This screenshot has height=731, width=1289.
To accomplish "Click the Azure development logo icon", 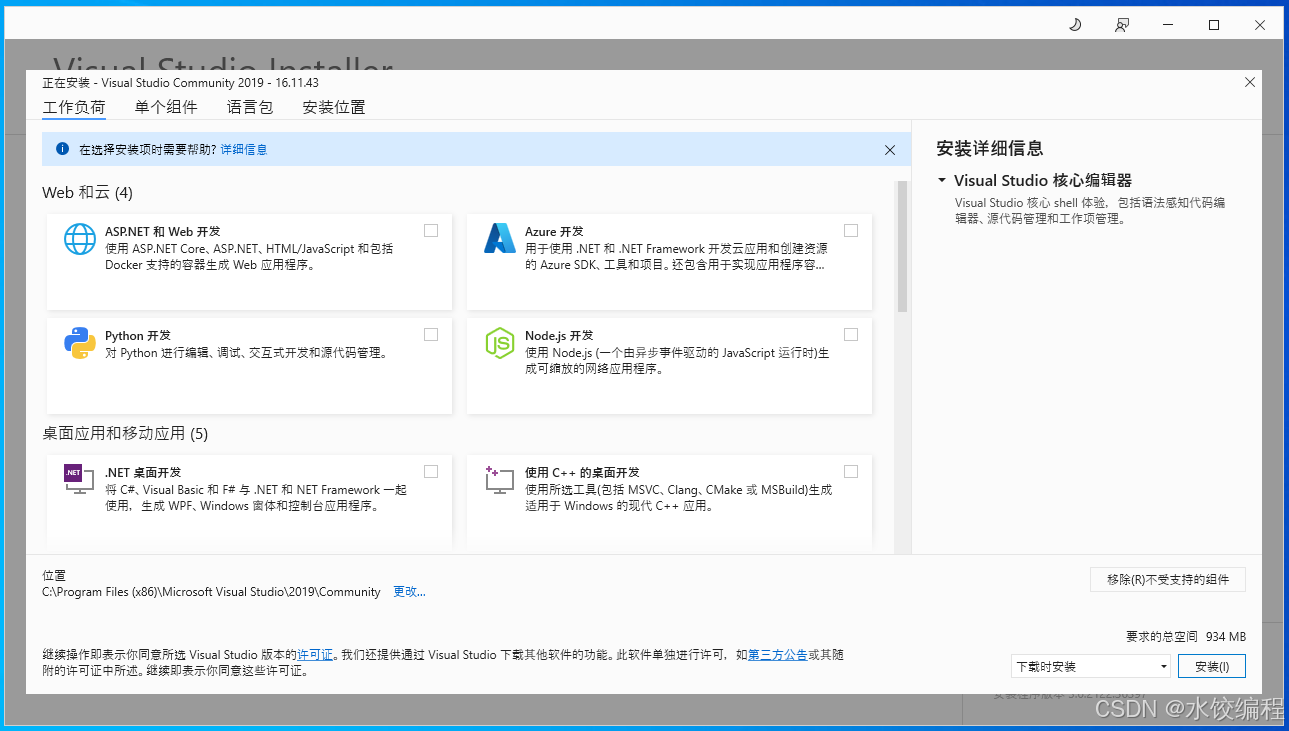I will click(499, 239).
